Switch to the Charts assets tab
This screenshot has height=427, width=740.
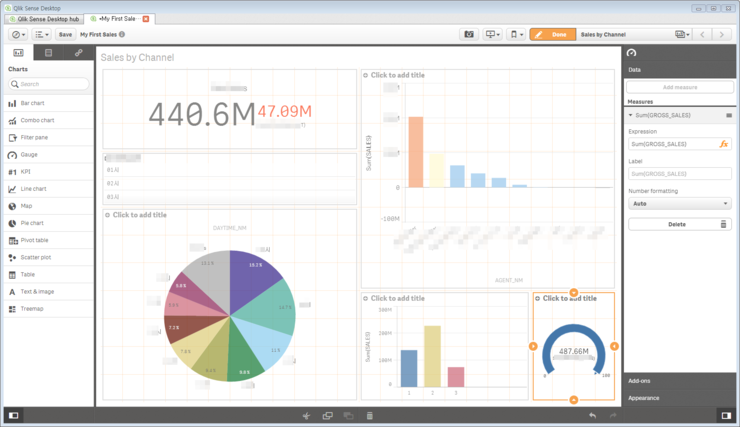(18, 52)
